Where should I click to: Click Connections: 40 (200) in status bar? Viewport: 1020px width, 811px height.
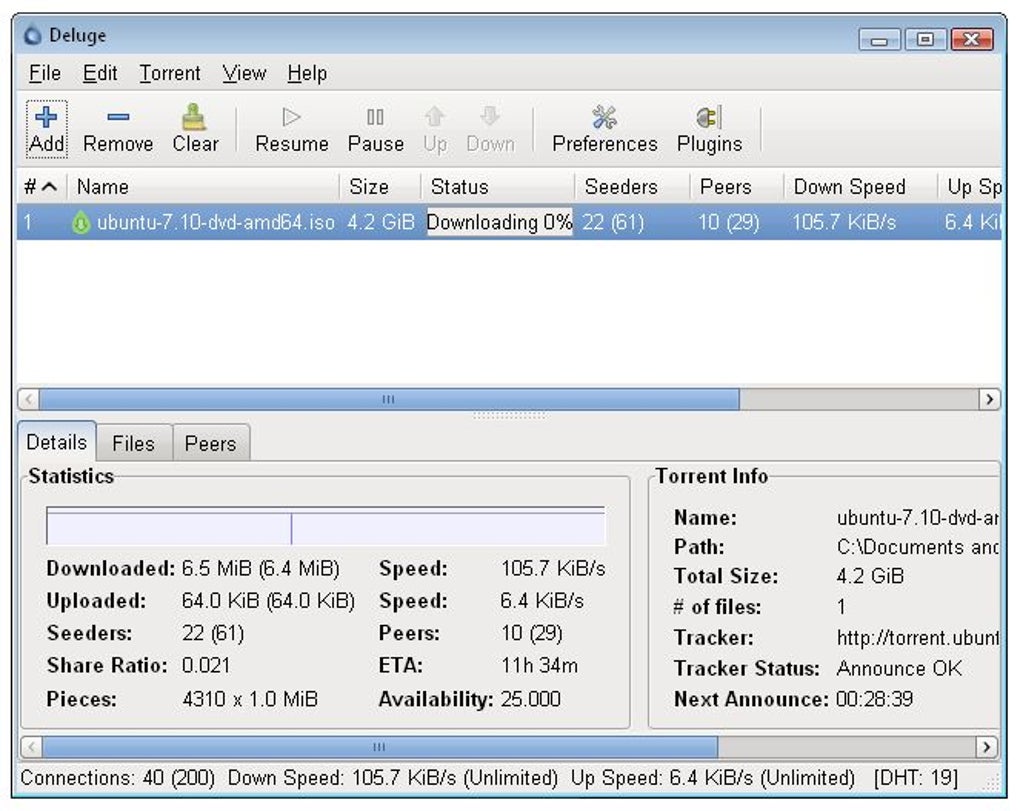(118, 778)
